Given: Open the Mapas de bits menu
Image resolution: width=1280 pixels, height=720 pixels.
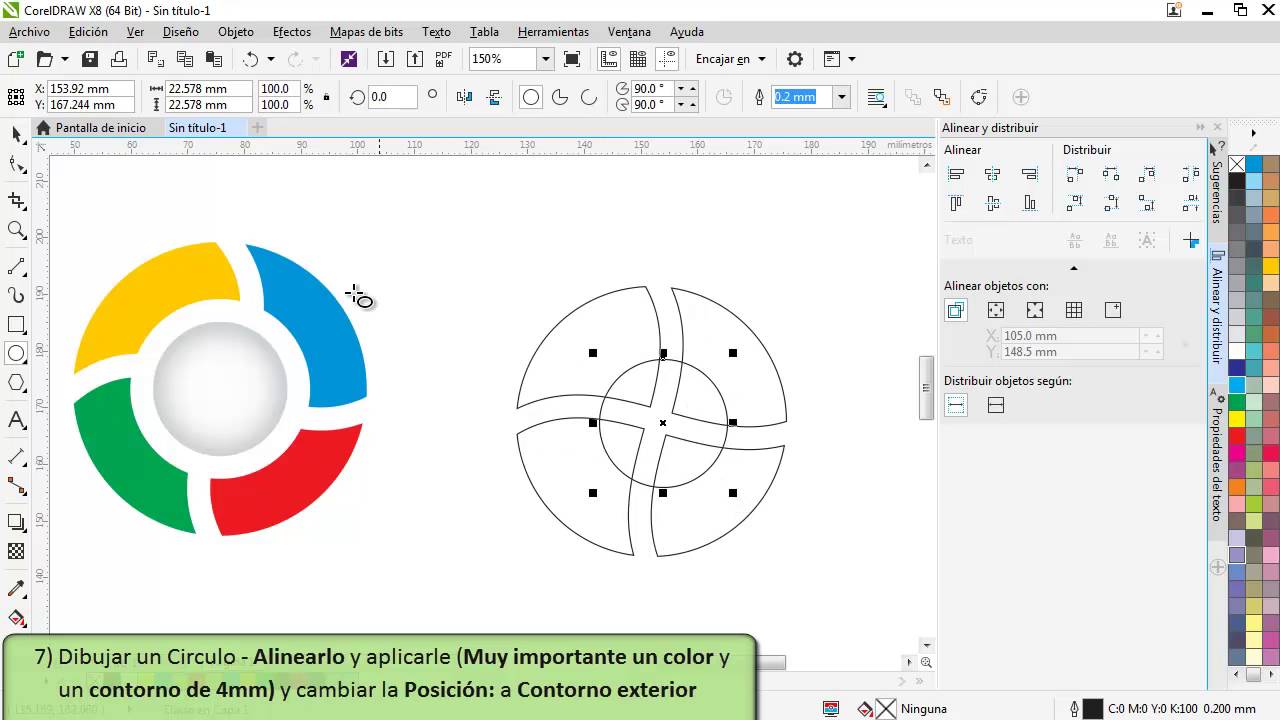Looking at the screenshot, I should 366,32.
